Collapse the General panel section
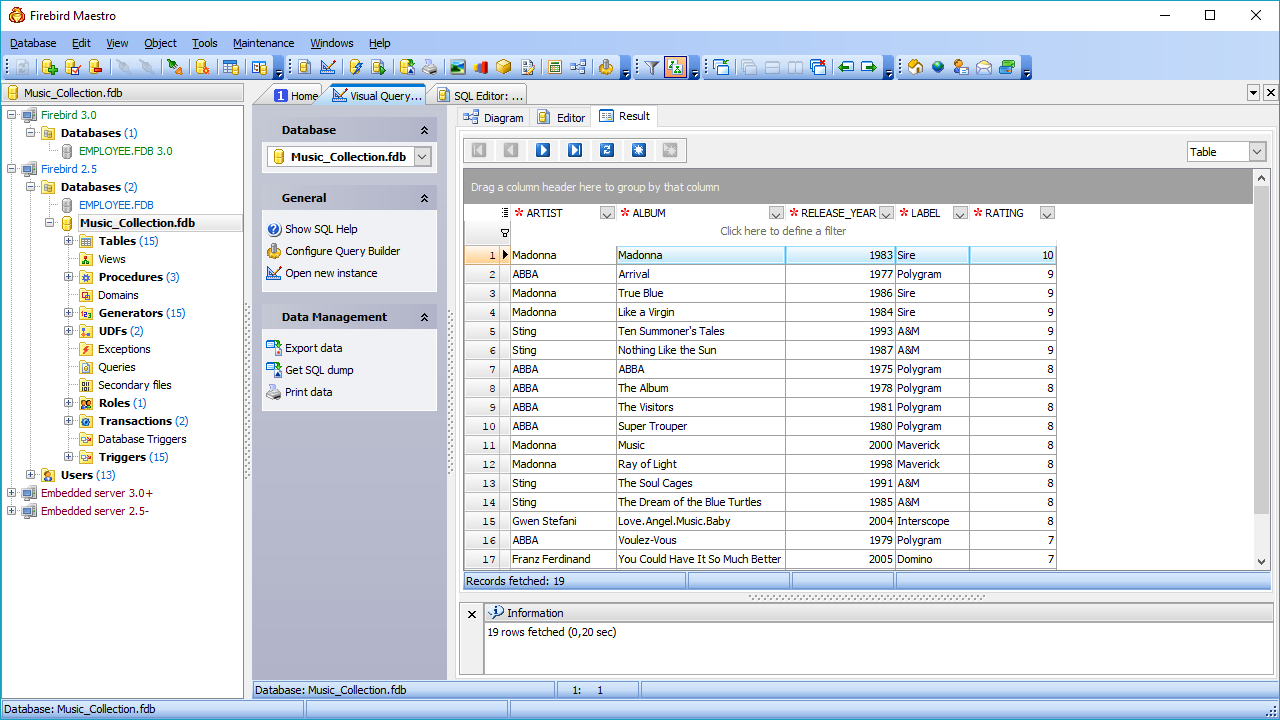Viewport: 1280px width, 720px height. (x=424, y=198)
